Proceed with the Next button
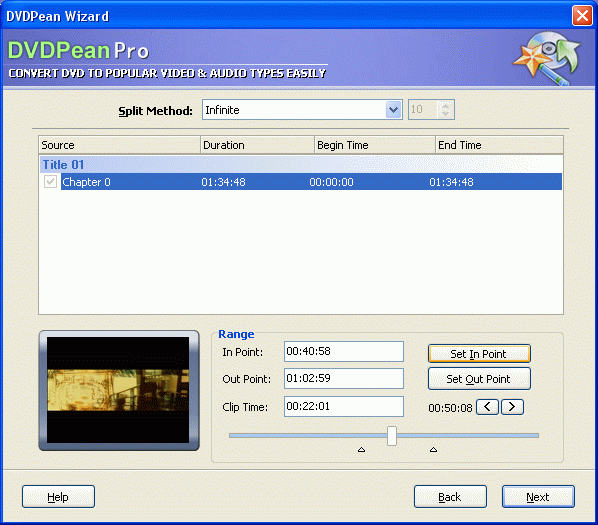The height and width of the screenshot is (525, 598). (x=538, y=497)
